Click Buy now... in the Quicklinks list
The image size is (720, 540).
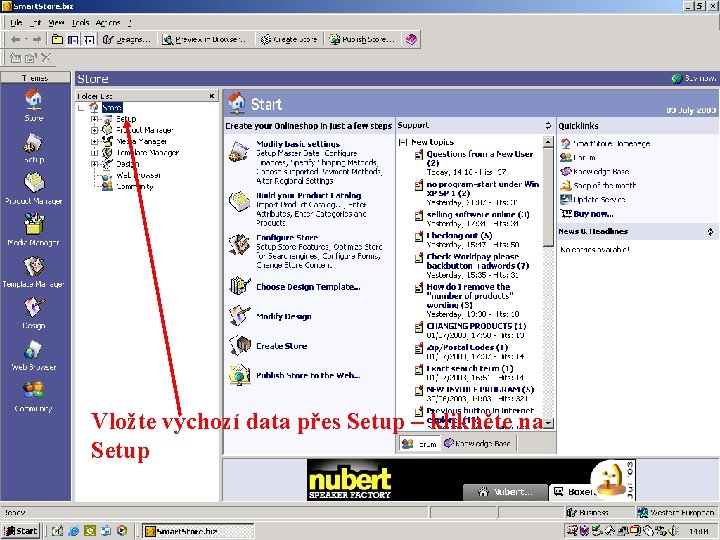pyautogui.click(x=593, y=214)
